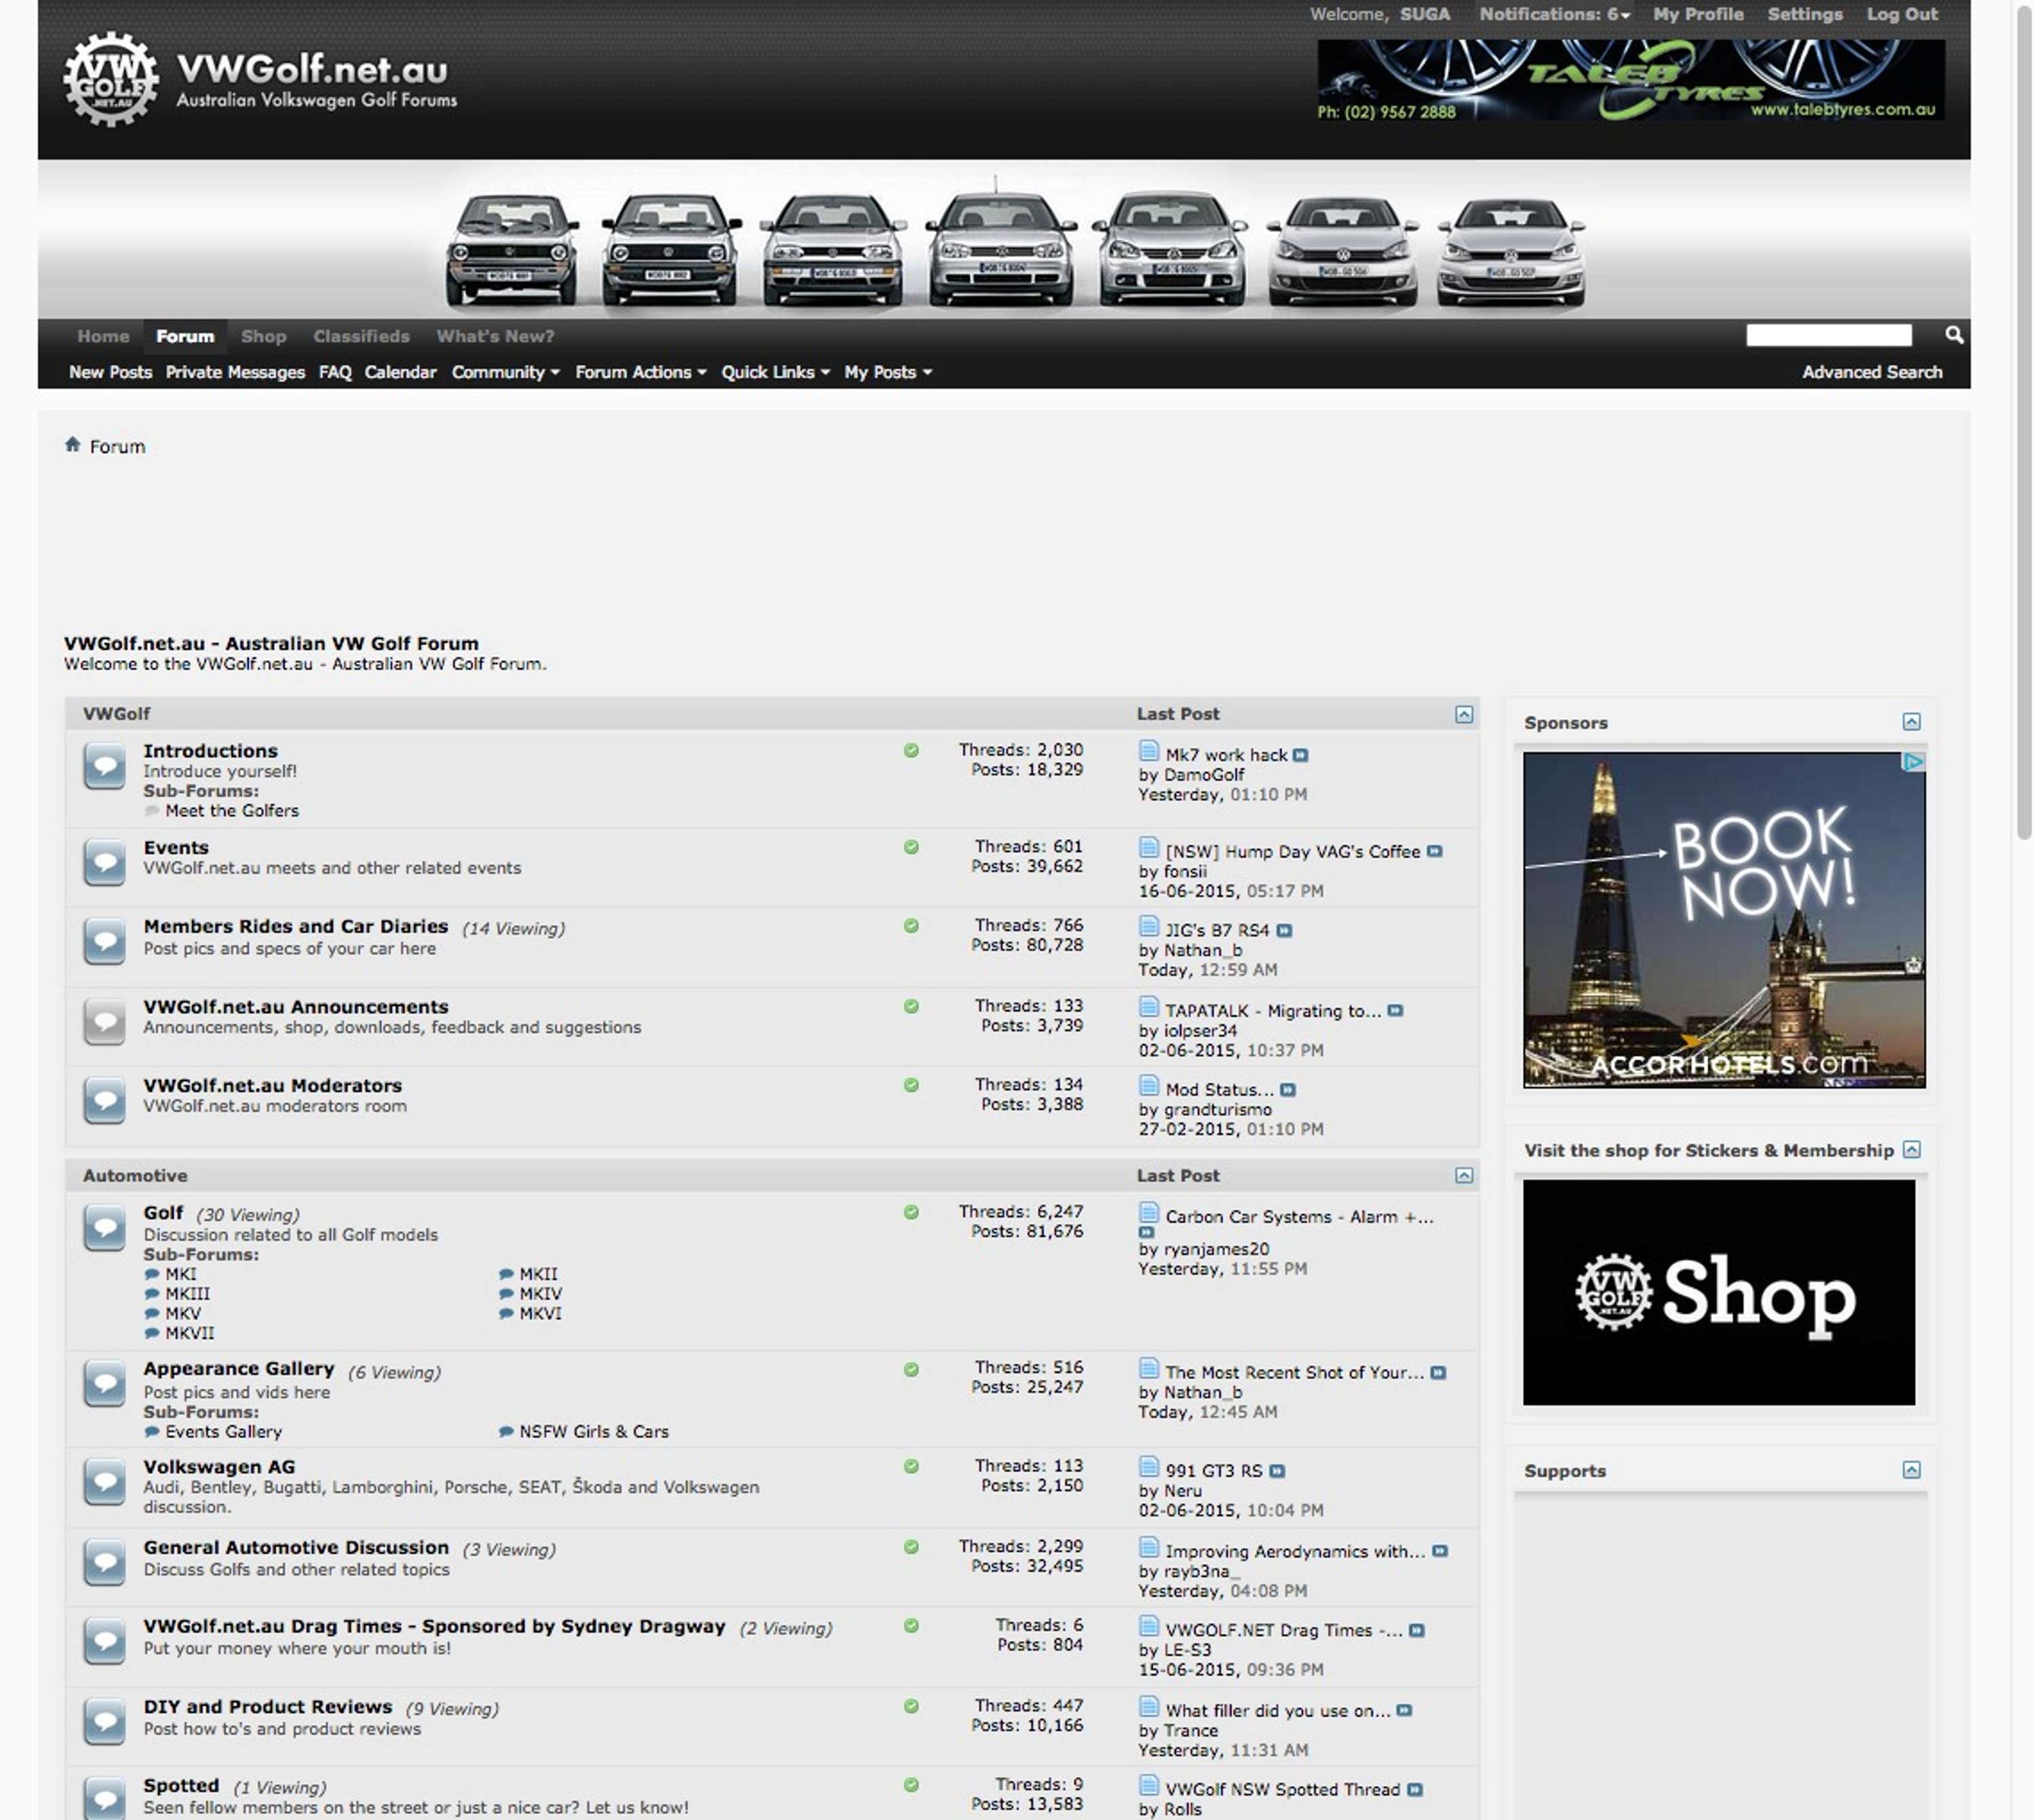
Task: Open the Spotted forum
Action: 181,1785
